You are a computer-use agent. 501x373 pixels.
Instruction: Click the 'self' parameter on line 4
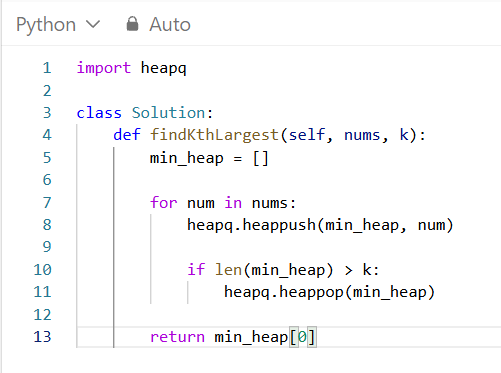[307, 135]
